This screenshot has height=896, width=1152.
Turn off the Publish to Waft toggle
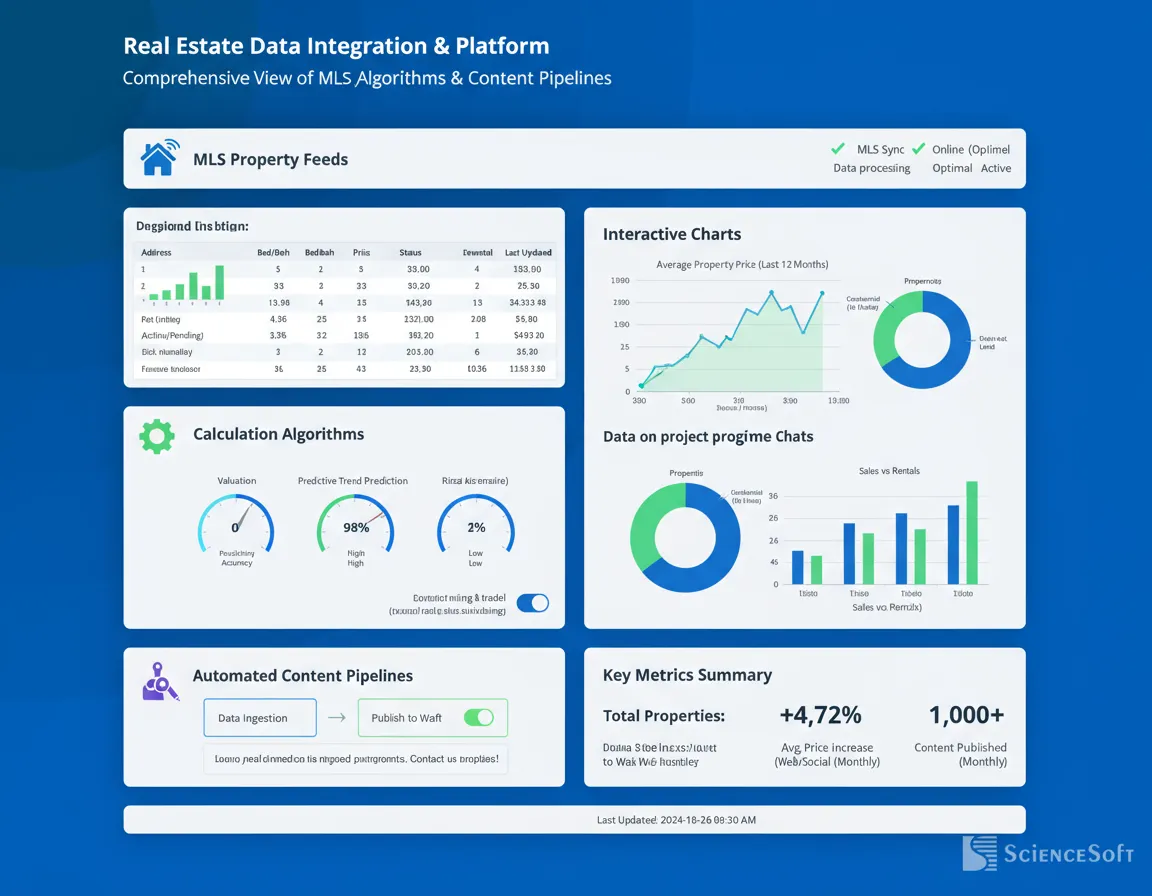pos(479,717)
